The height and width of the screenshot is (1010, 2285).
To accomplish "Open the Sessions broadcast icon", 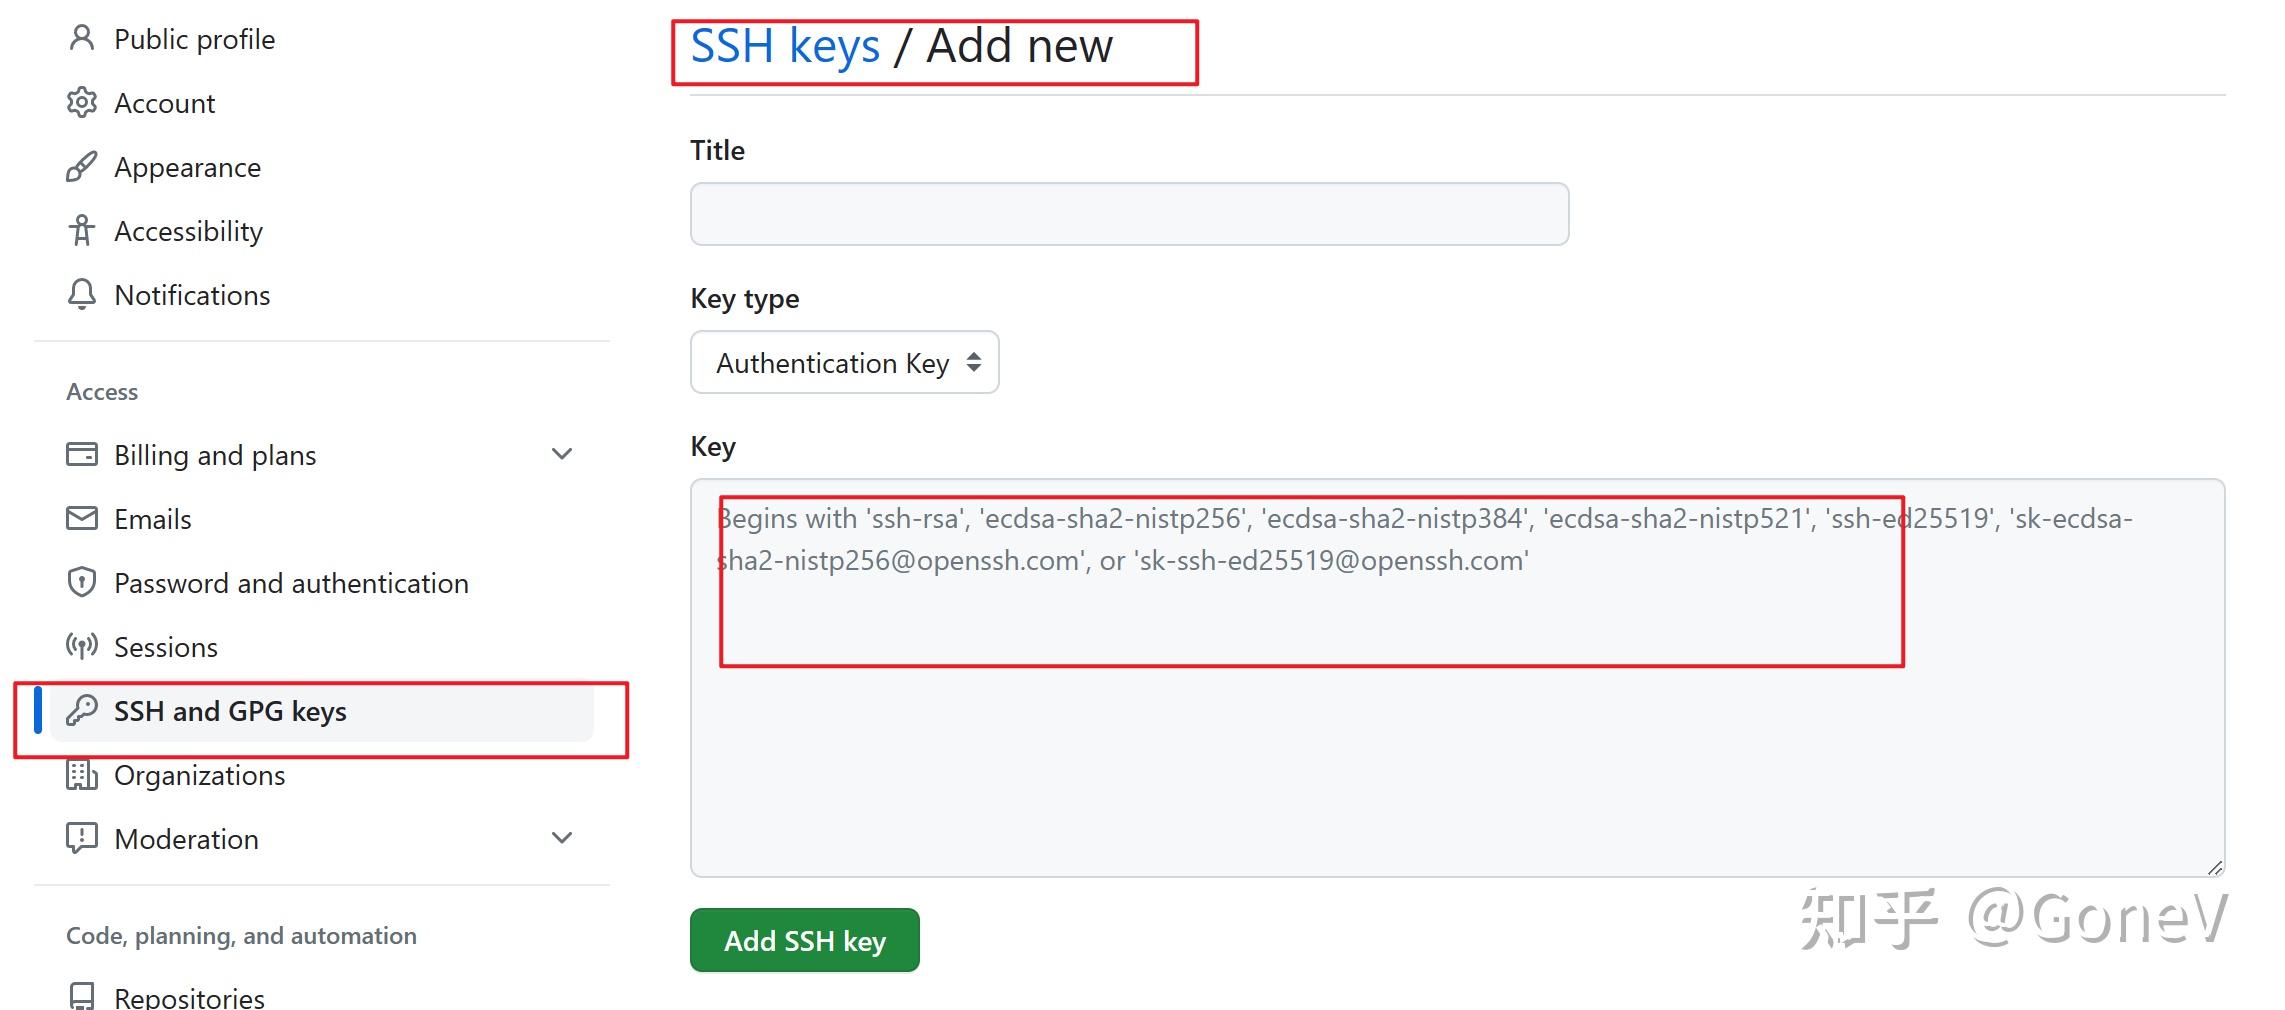I will pos(81,646).
